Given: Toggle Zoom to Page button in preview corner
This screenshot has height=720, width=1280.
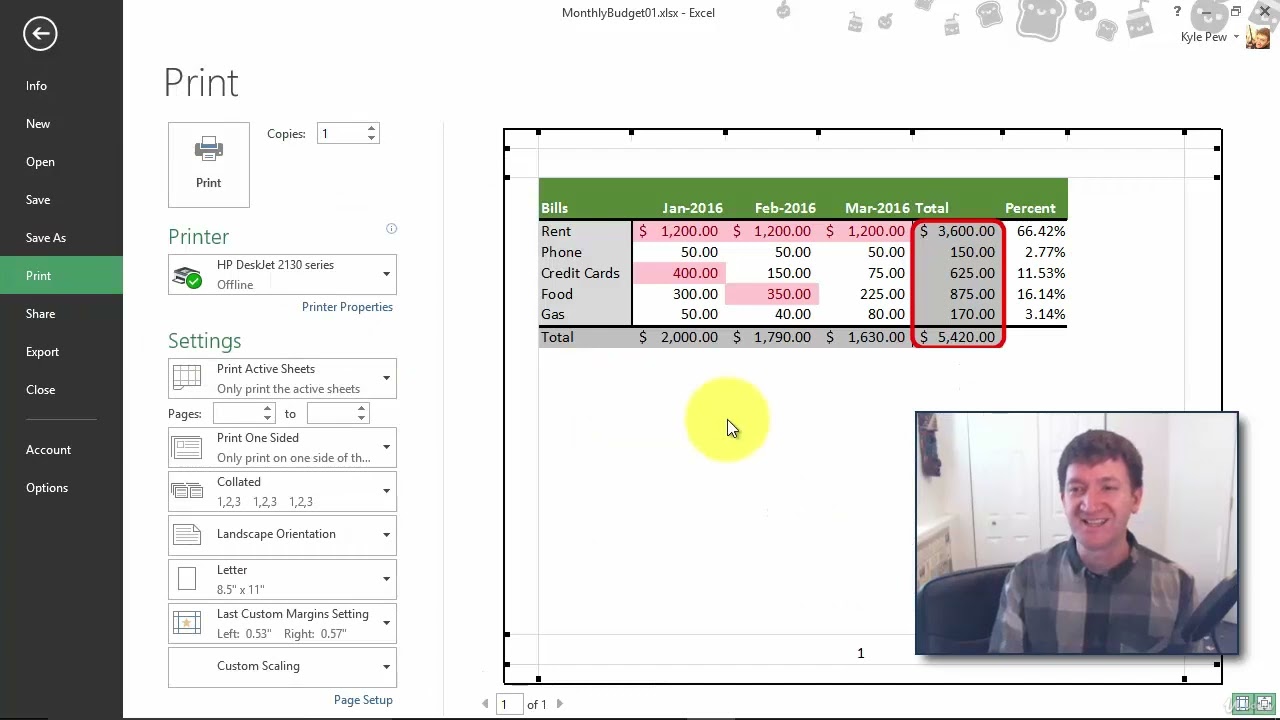Looking at the screenshot, I should [1263, 703].
